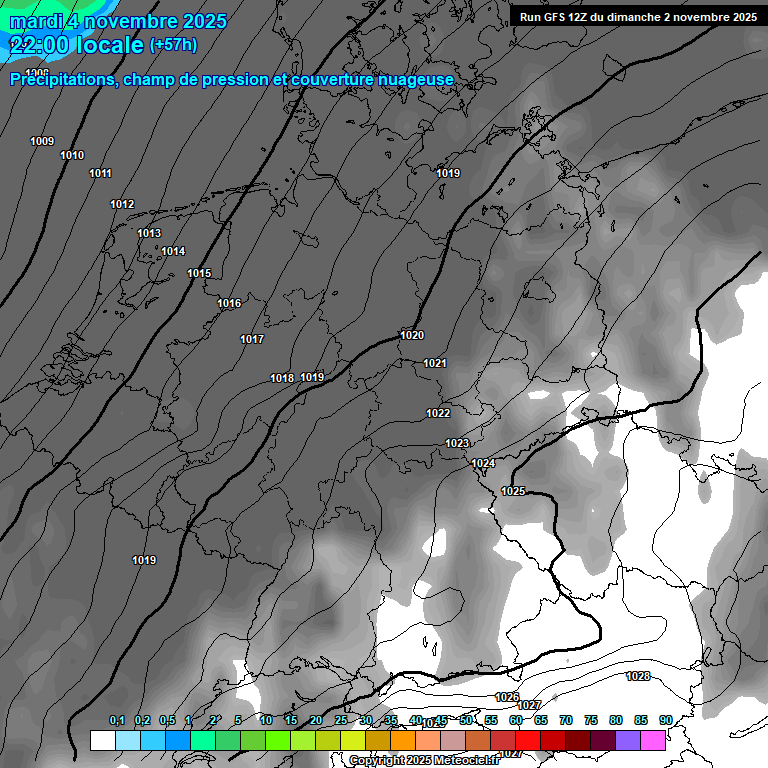Click the white swatch in precipitation legend
Image resolution: width=768 pixels, height=768 pixels.
(x=102, y=740)
